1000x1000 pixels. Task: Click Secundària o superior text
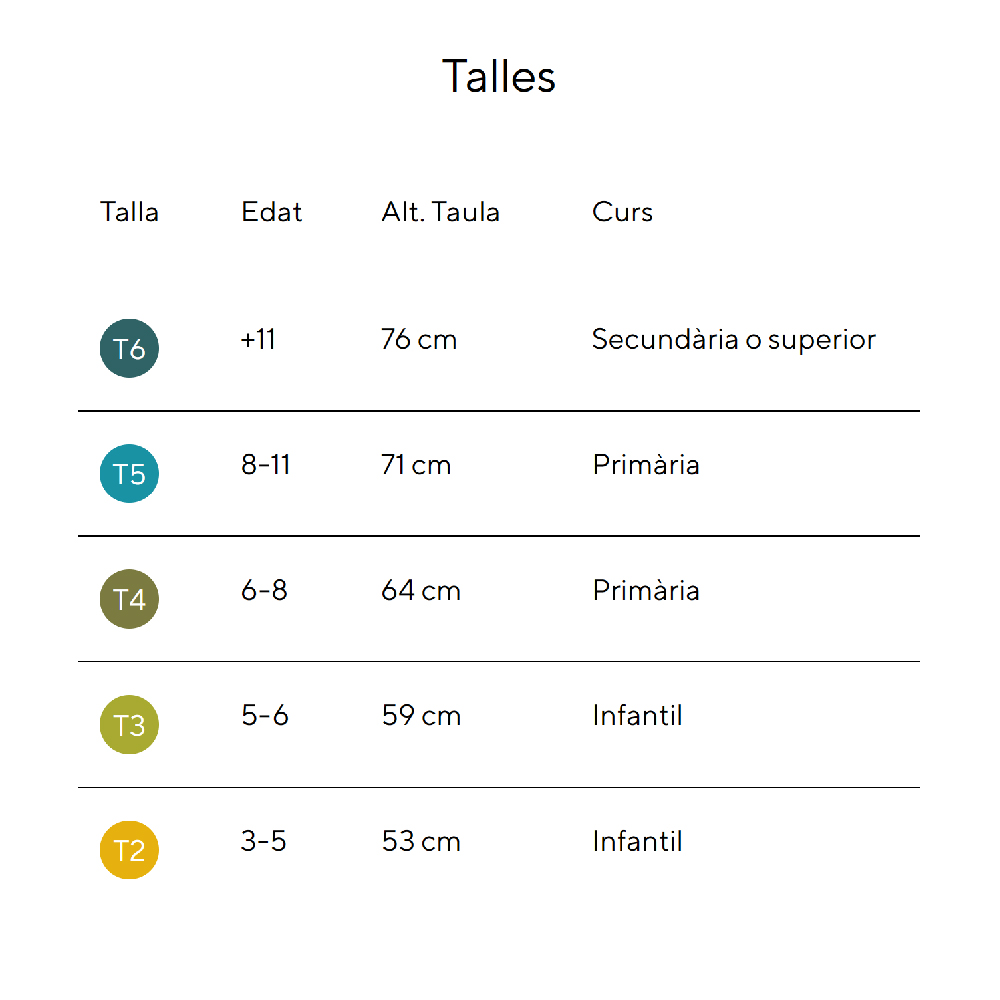click(x=733, y=340)
